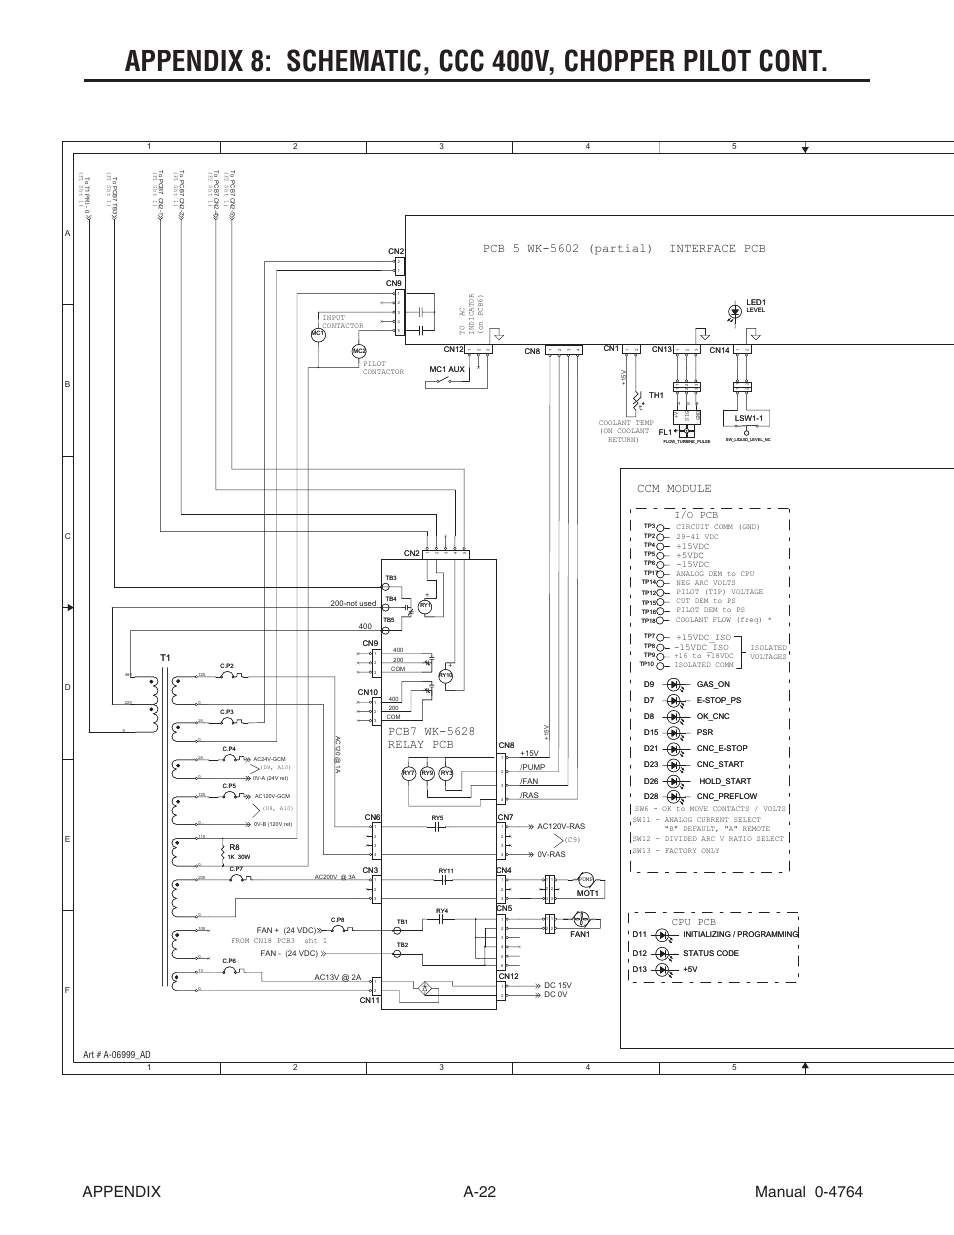Click the COOLANT TEMP (ON COOLANT RETURN) note
The height and width of the screenshot is (1235, 954).
(x=626, y=431)
